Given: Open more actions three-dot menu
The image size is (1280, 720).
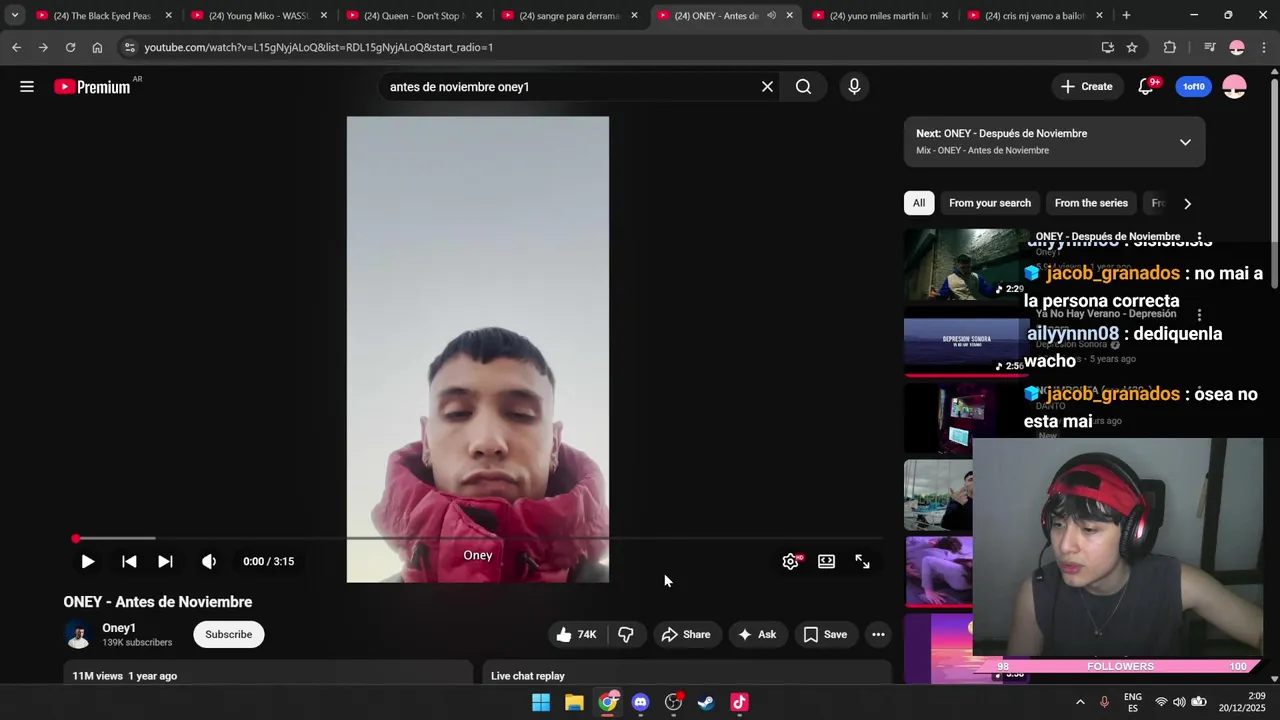Looking at the screenshot, I should 878,635.
